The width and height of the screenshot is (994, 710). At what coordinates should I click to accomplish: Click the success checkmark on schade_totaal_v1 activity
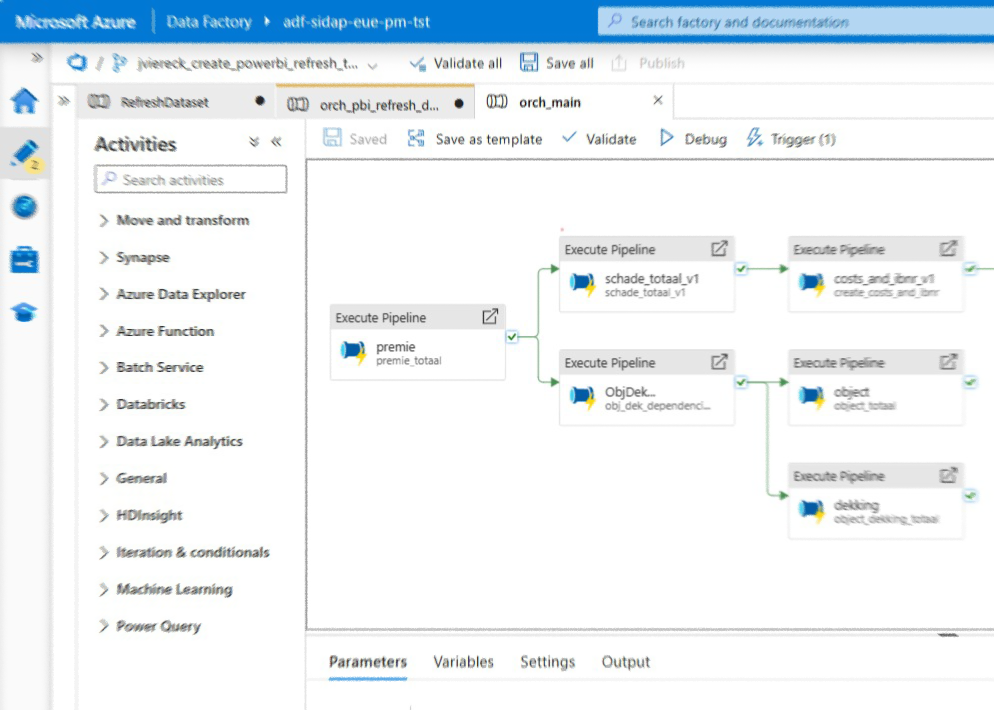[741, 268]
